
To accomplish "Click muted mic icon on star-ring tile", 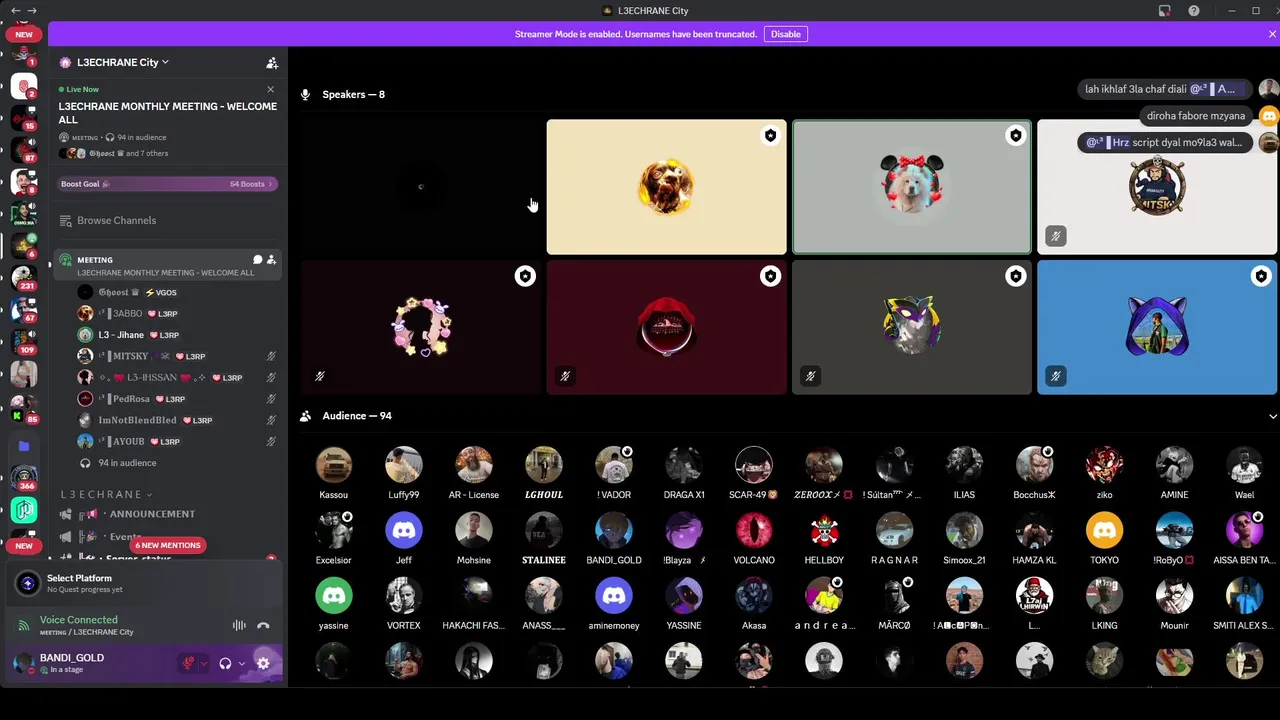I will pyautogui.click(x=320, y=376).
